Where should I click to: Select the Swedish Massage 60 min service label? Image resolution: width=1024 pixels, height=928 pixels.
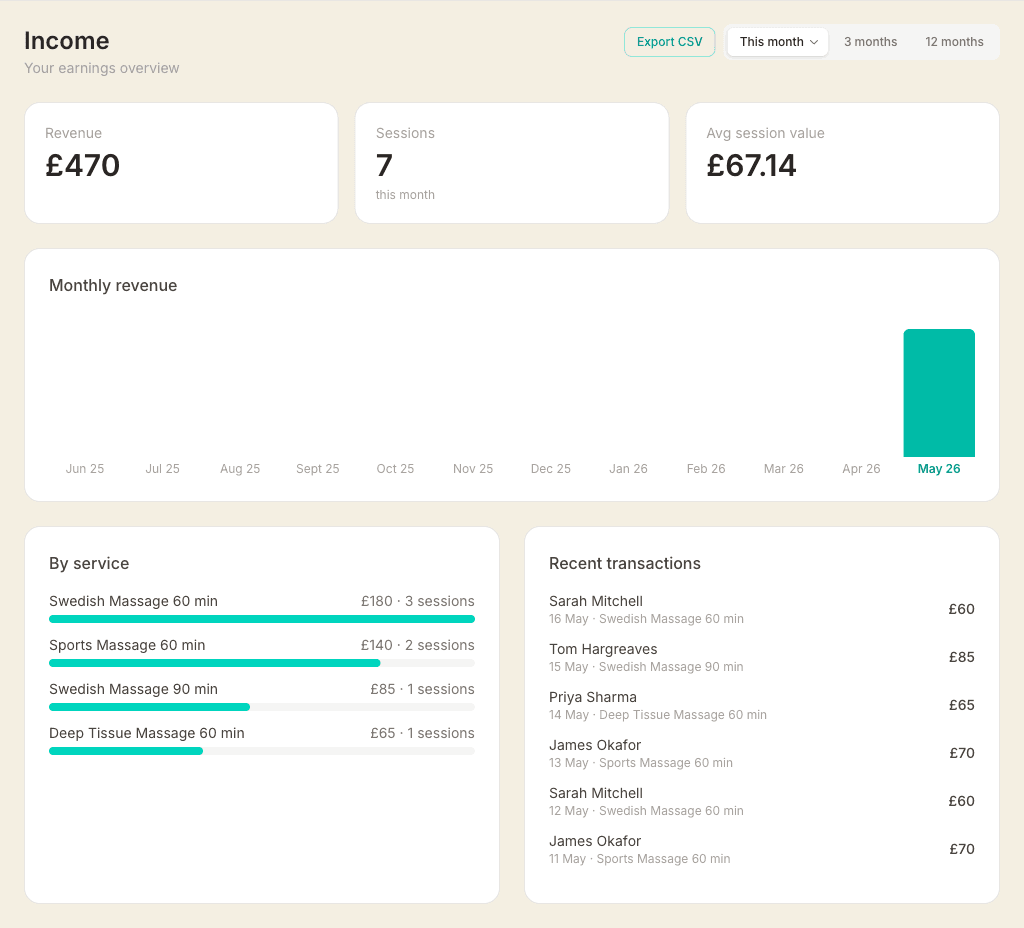[x=133, y=601]
